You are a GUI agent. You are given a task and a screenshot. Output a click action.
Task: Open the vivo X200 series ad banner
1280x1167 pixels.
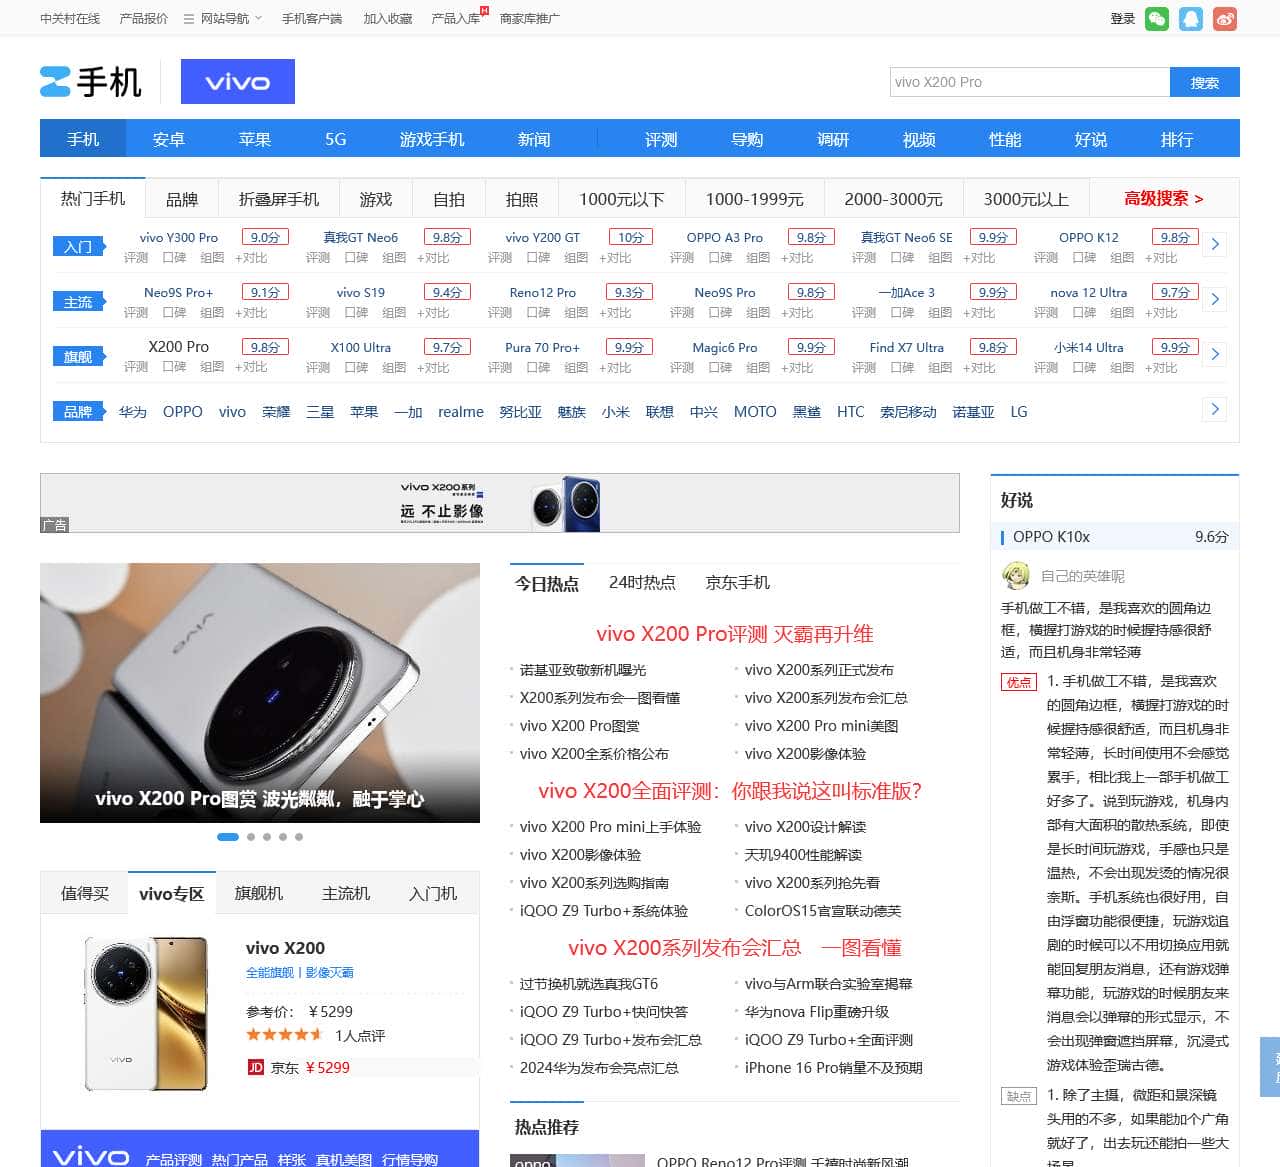coord(500,503)
